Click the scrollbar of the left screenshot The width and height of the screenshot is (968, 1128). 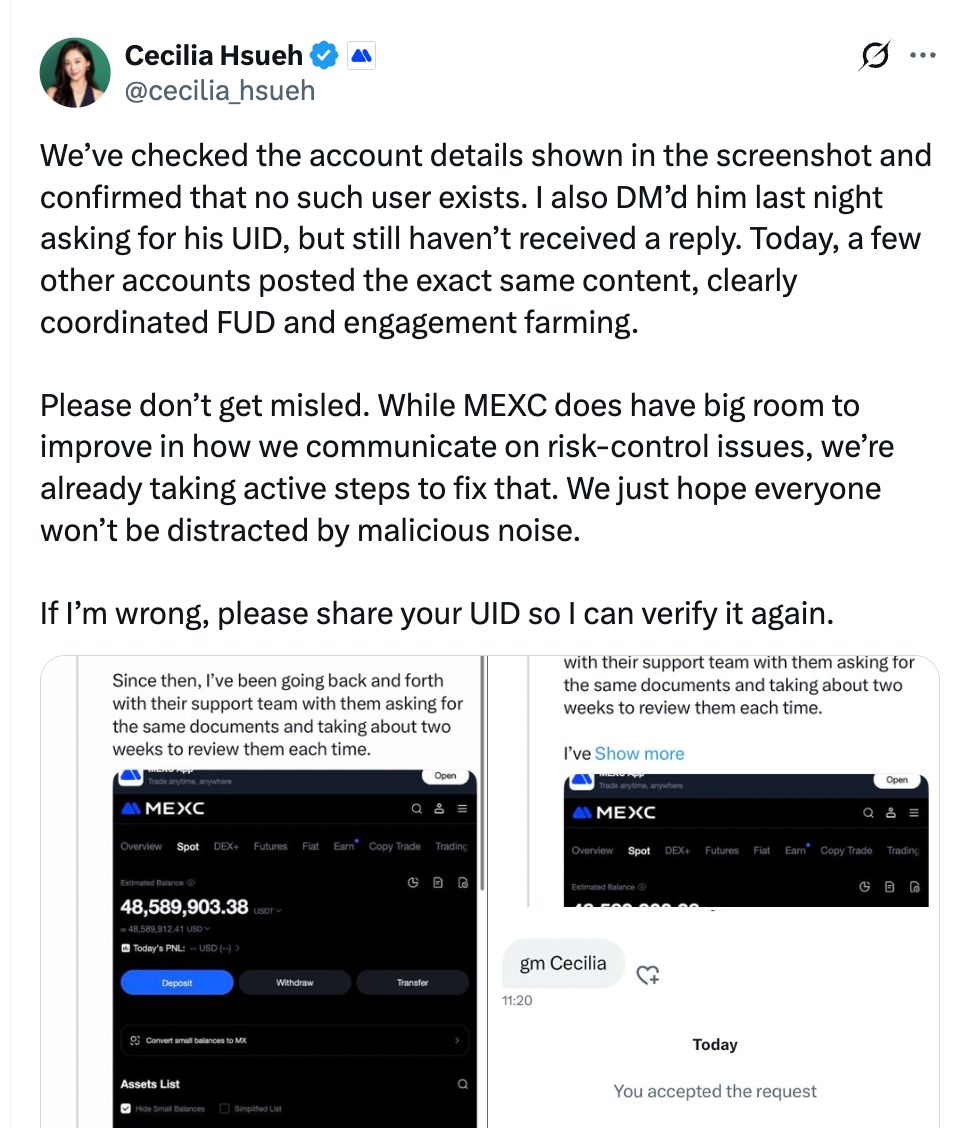(x=483, y=780)
